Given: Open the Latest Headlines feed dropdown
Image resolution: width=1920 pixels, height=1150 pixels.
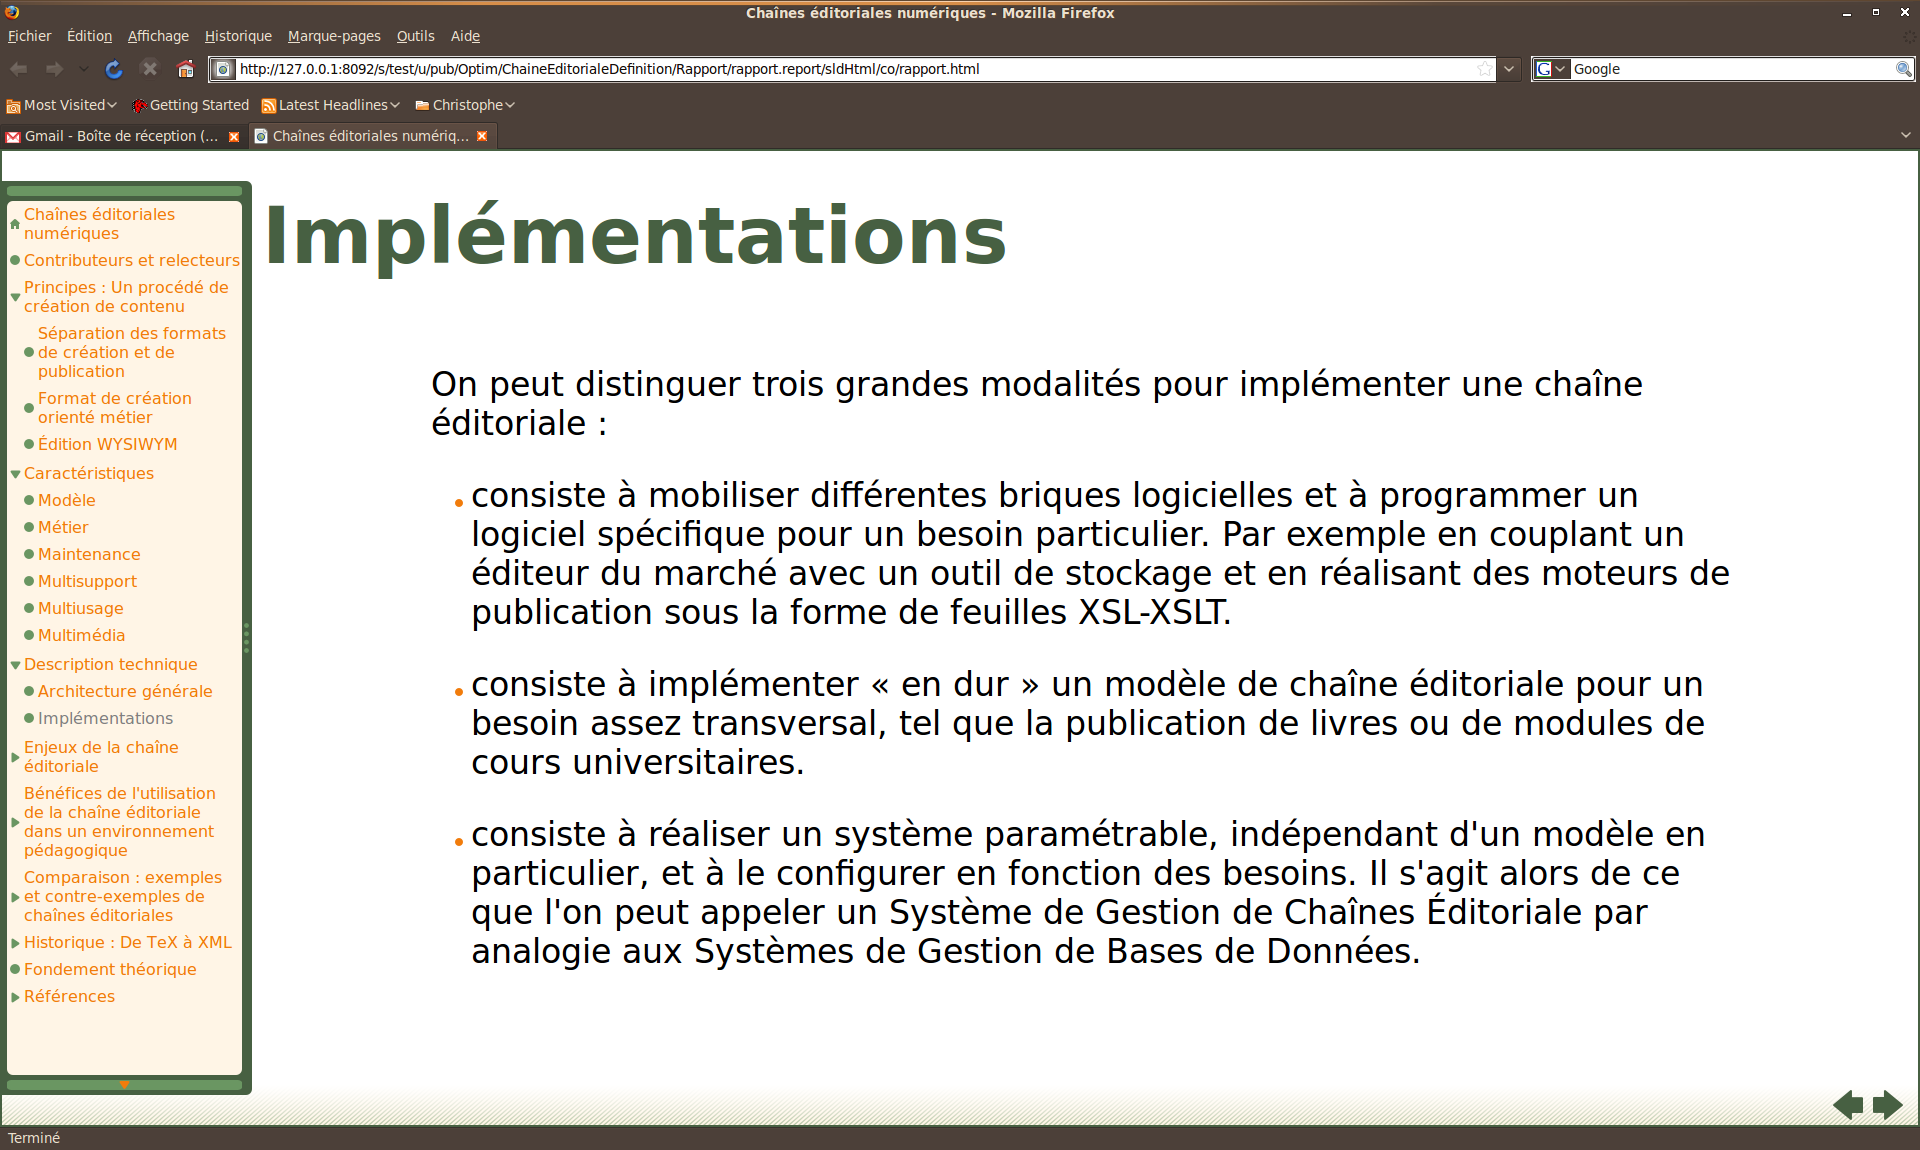Looking at the screenshot, I should [330, 105].
